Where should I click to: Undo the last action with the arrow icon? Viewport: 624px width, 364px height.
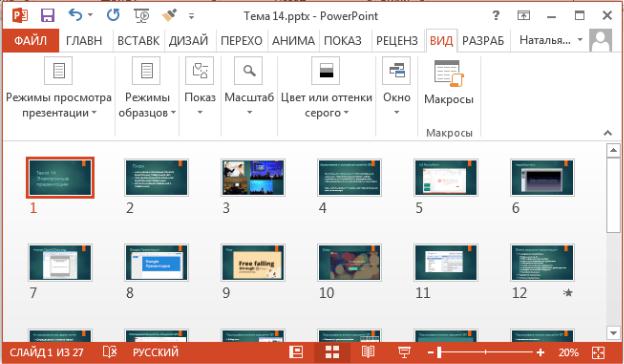(75, 15)
